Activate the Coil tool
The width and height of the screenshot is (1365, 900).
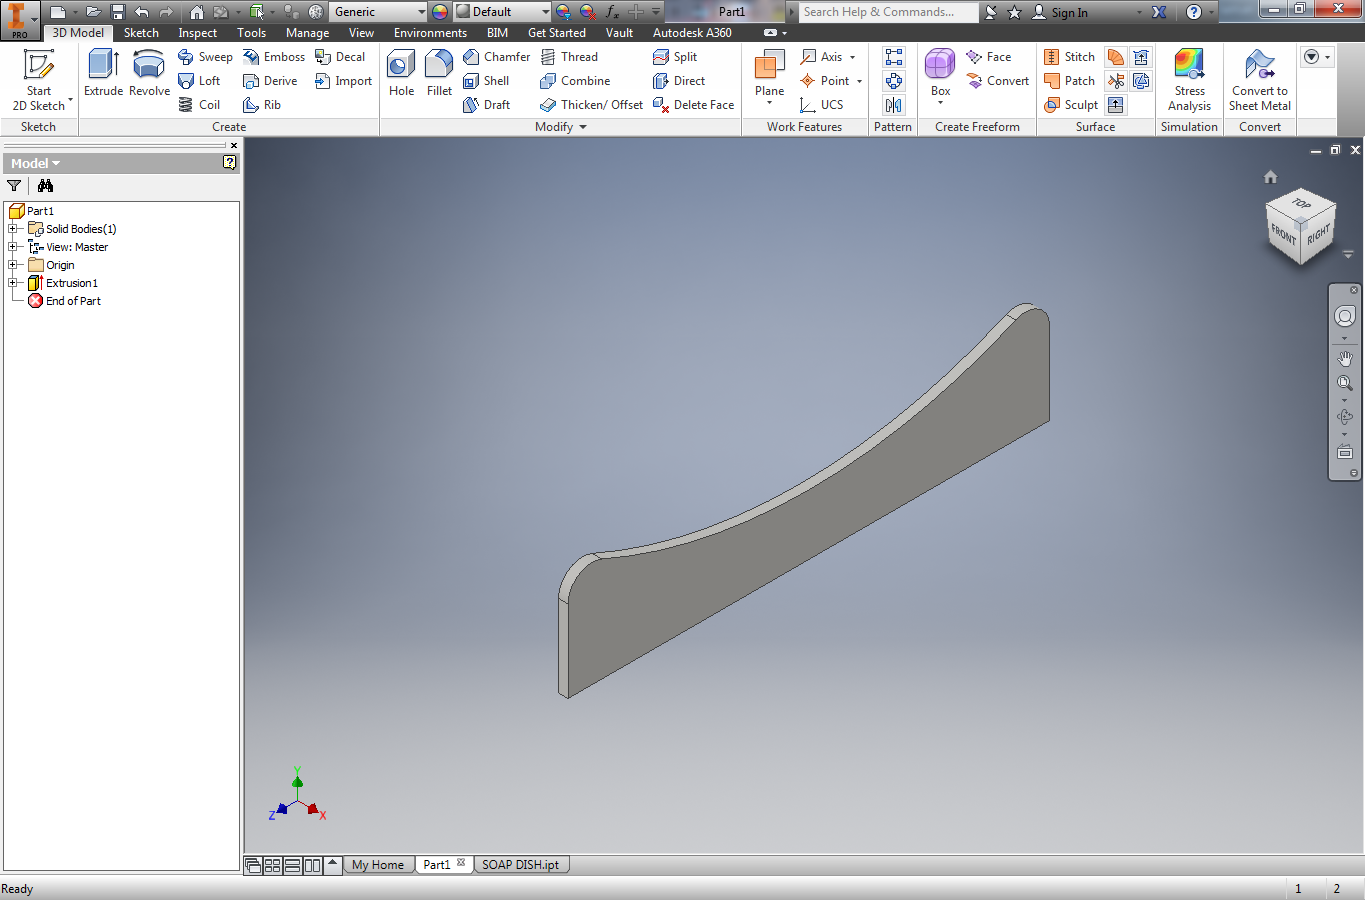tap(199, 105)
